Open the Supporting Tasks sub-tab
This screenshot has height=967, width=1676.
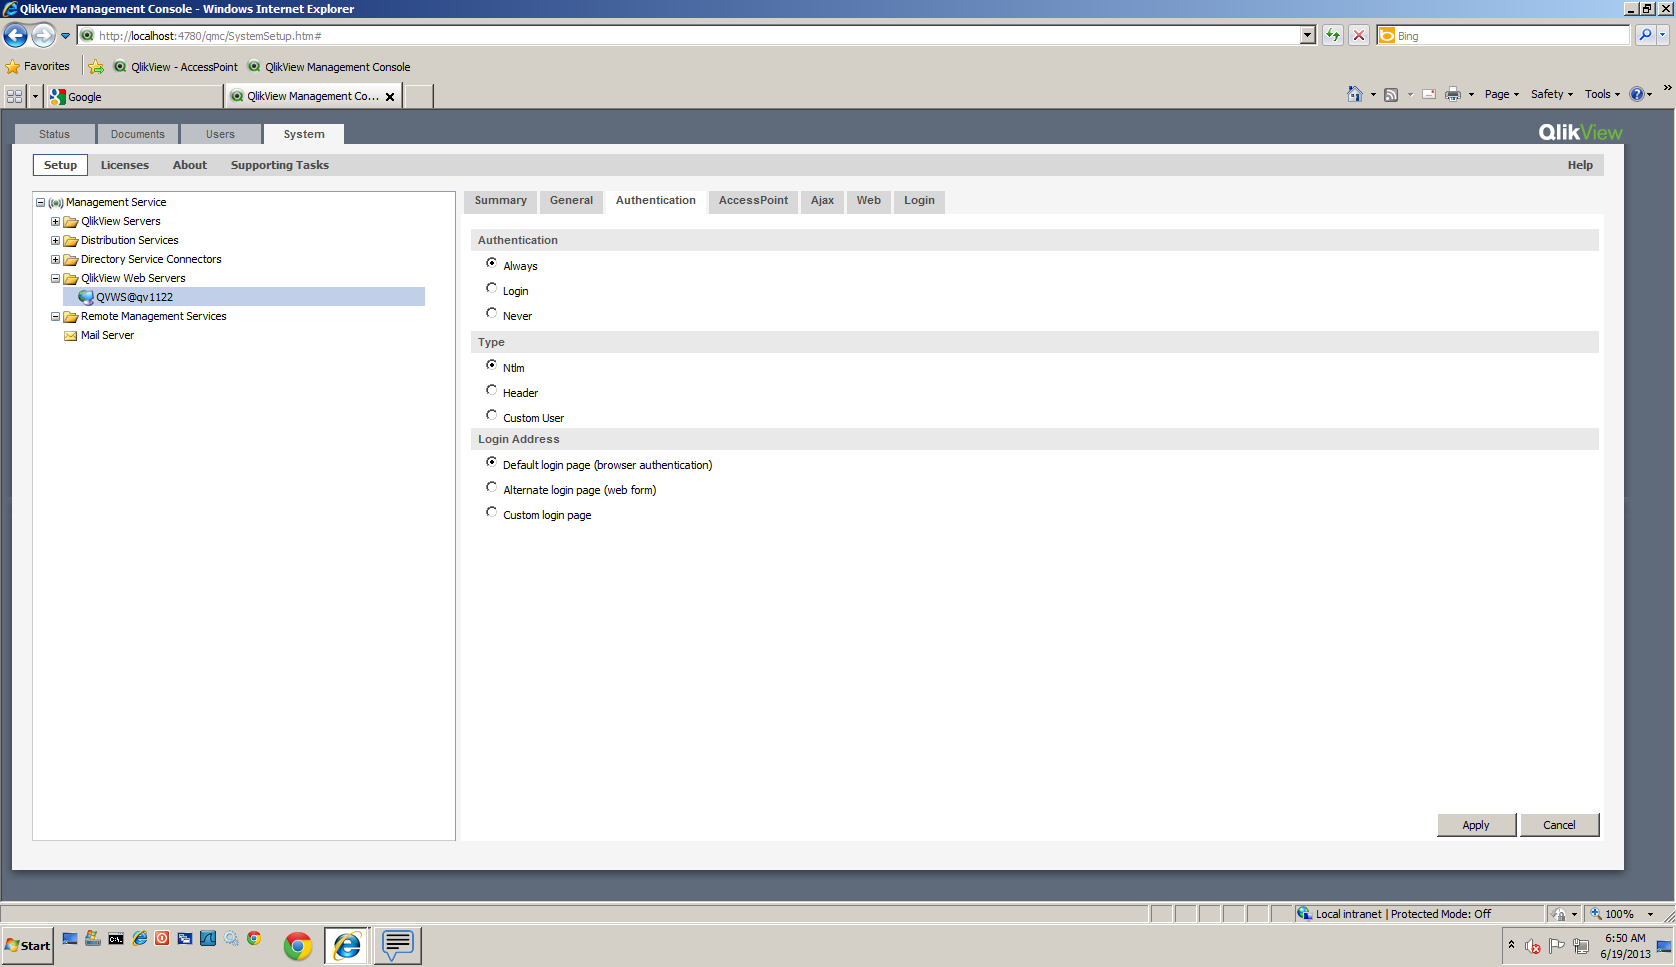280,165
